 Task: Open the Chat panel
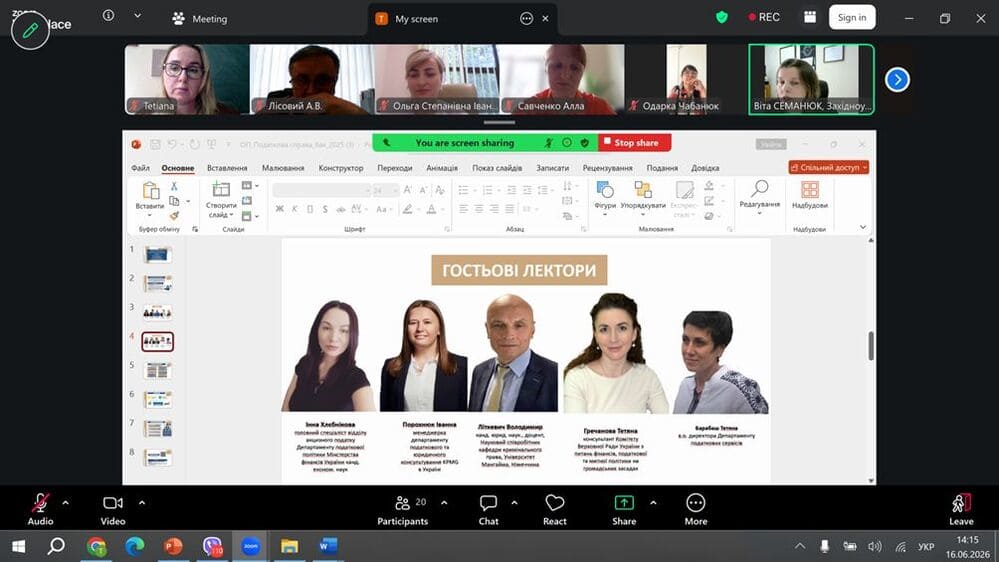point(489,510)
